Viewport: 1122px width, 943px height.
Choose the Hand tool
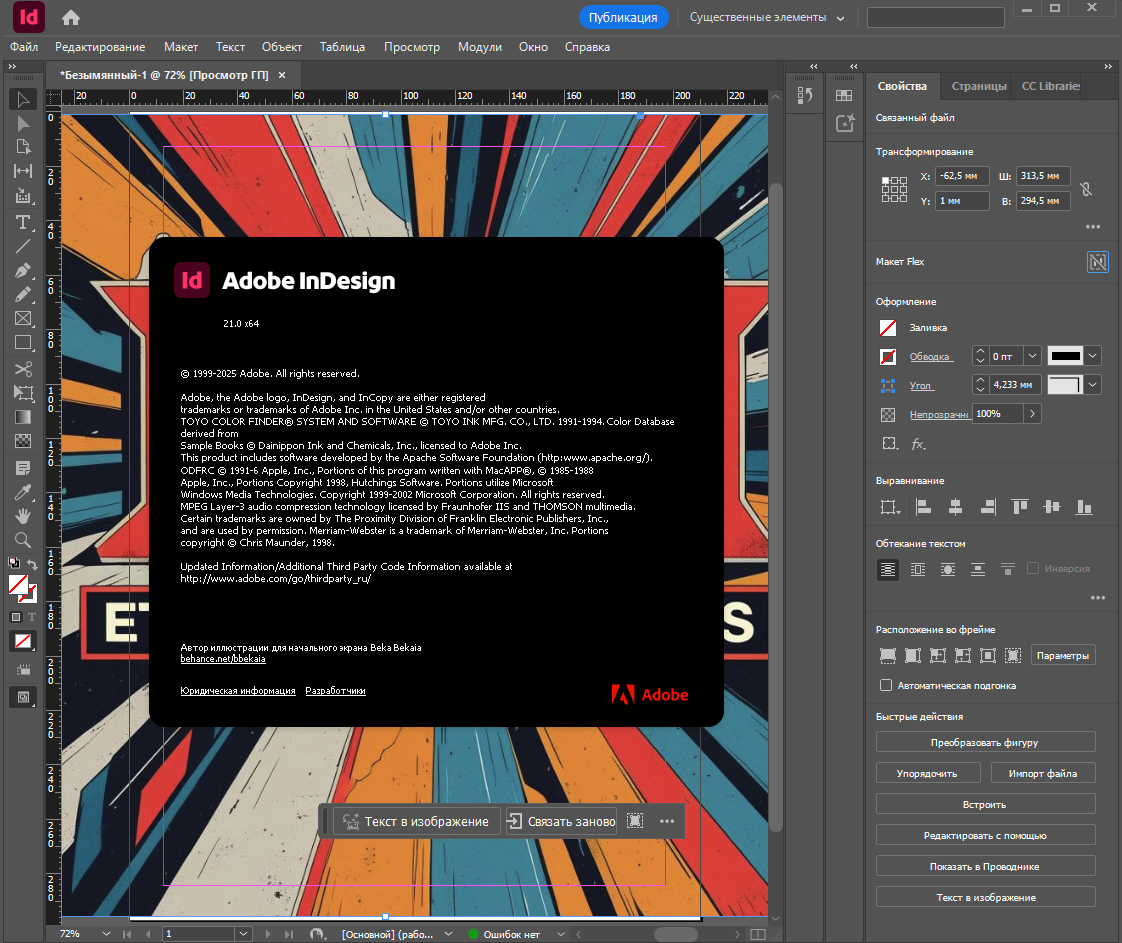[x=23, y=516]
